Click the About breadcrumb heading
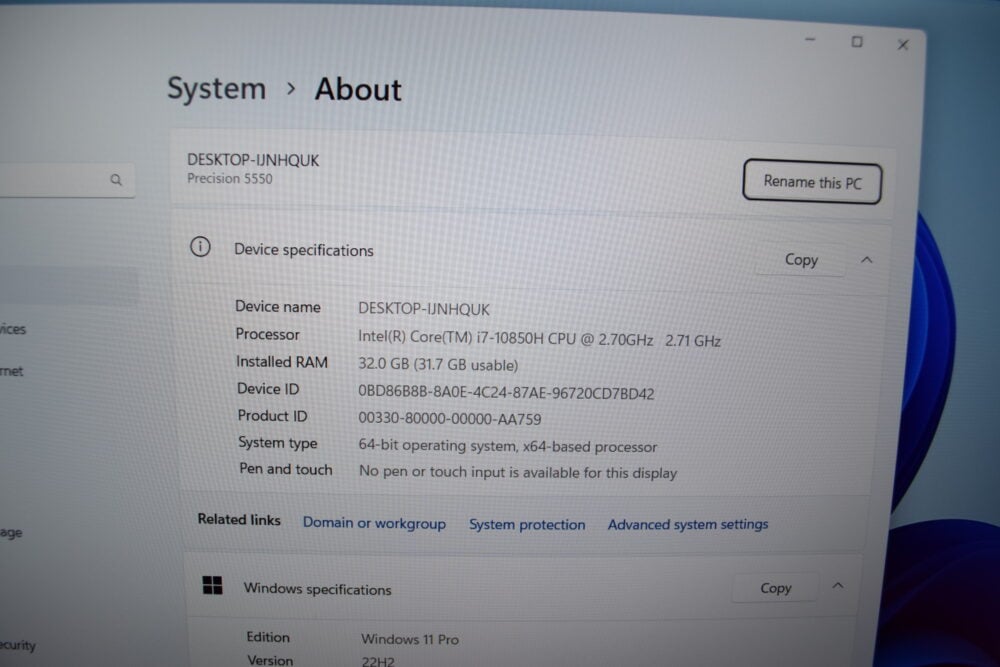1000x667 pixels. (358, 89)
